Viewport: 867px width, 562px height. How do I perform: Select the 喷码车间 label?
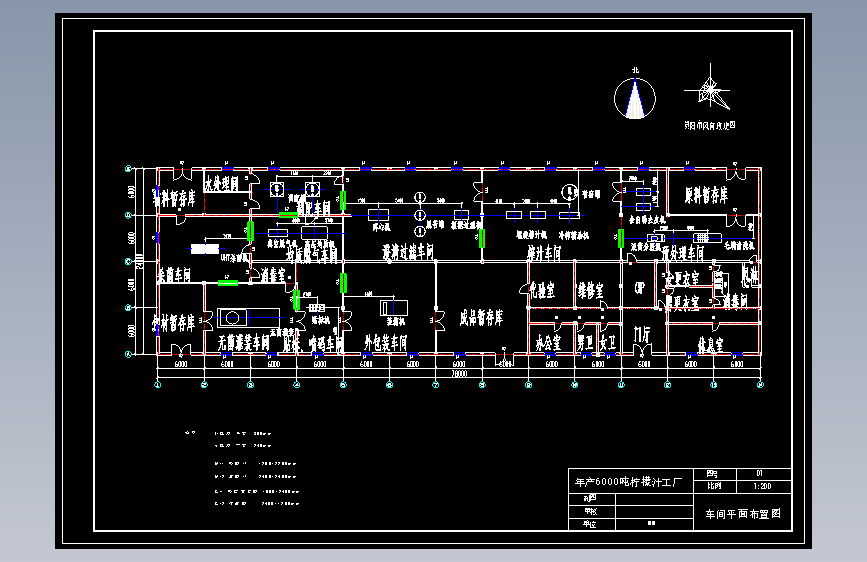tap(325, 344)
